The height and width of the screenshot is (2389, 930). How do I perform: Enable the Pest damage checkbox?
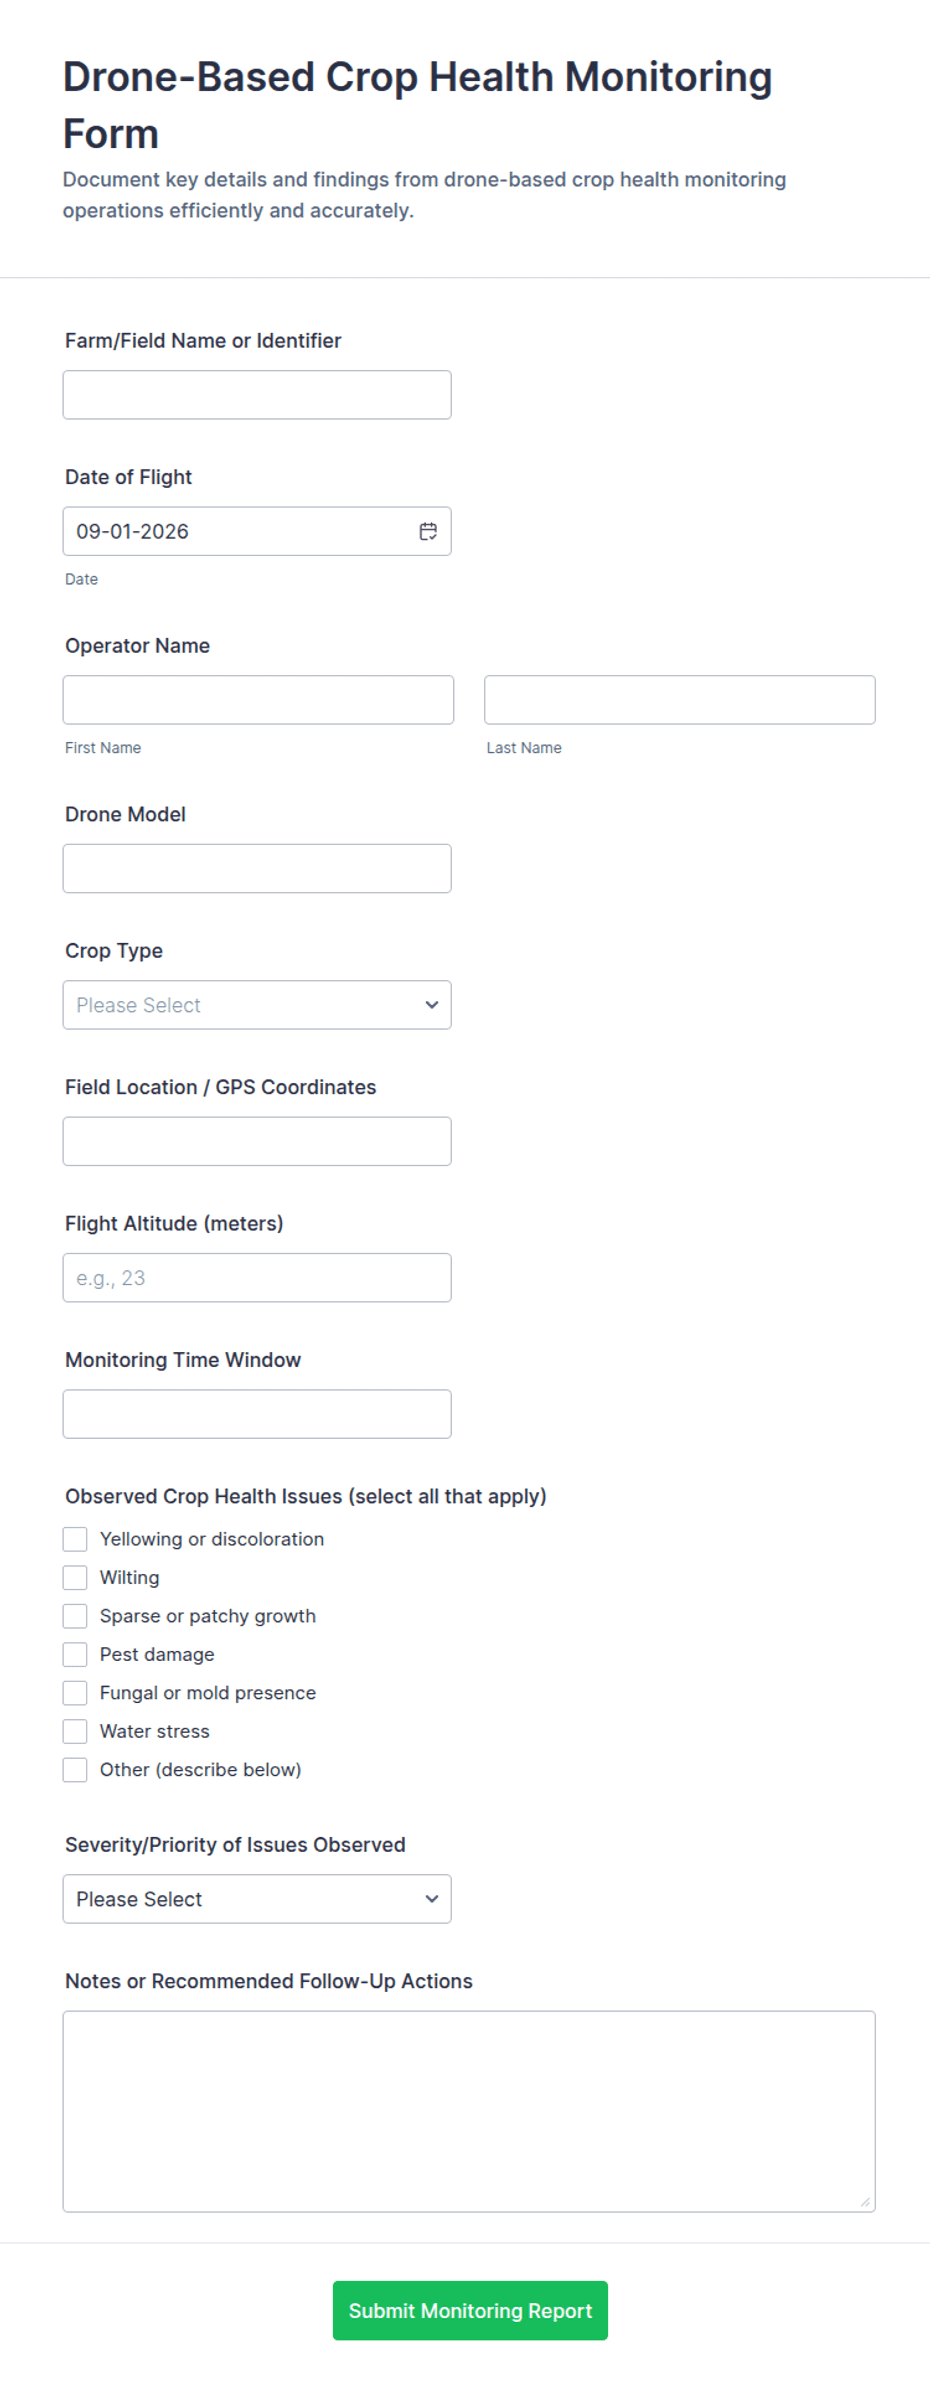point(75,1654)
